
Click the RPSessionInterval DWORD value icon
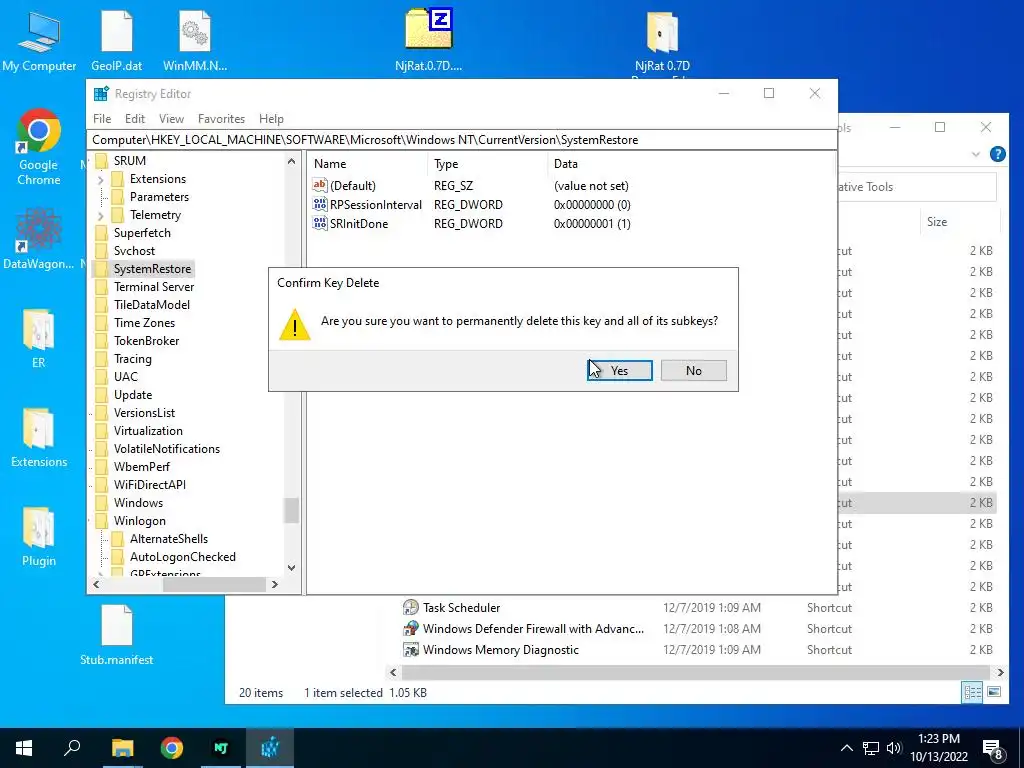(319, 204)
